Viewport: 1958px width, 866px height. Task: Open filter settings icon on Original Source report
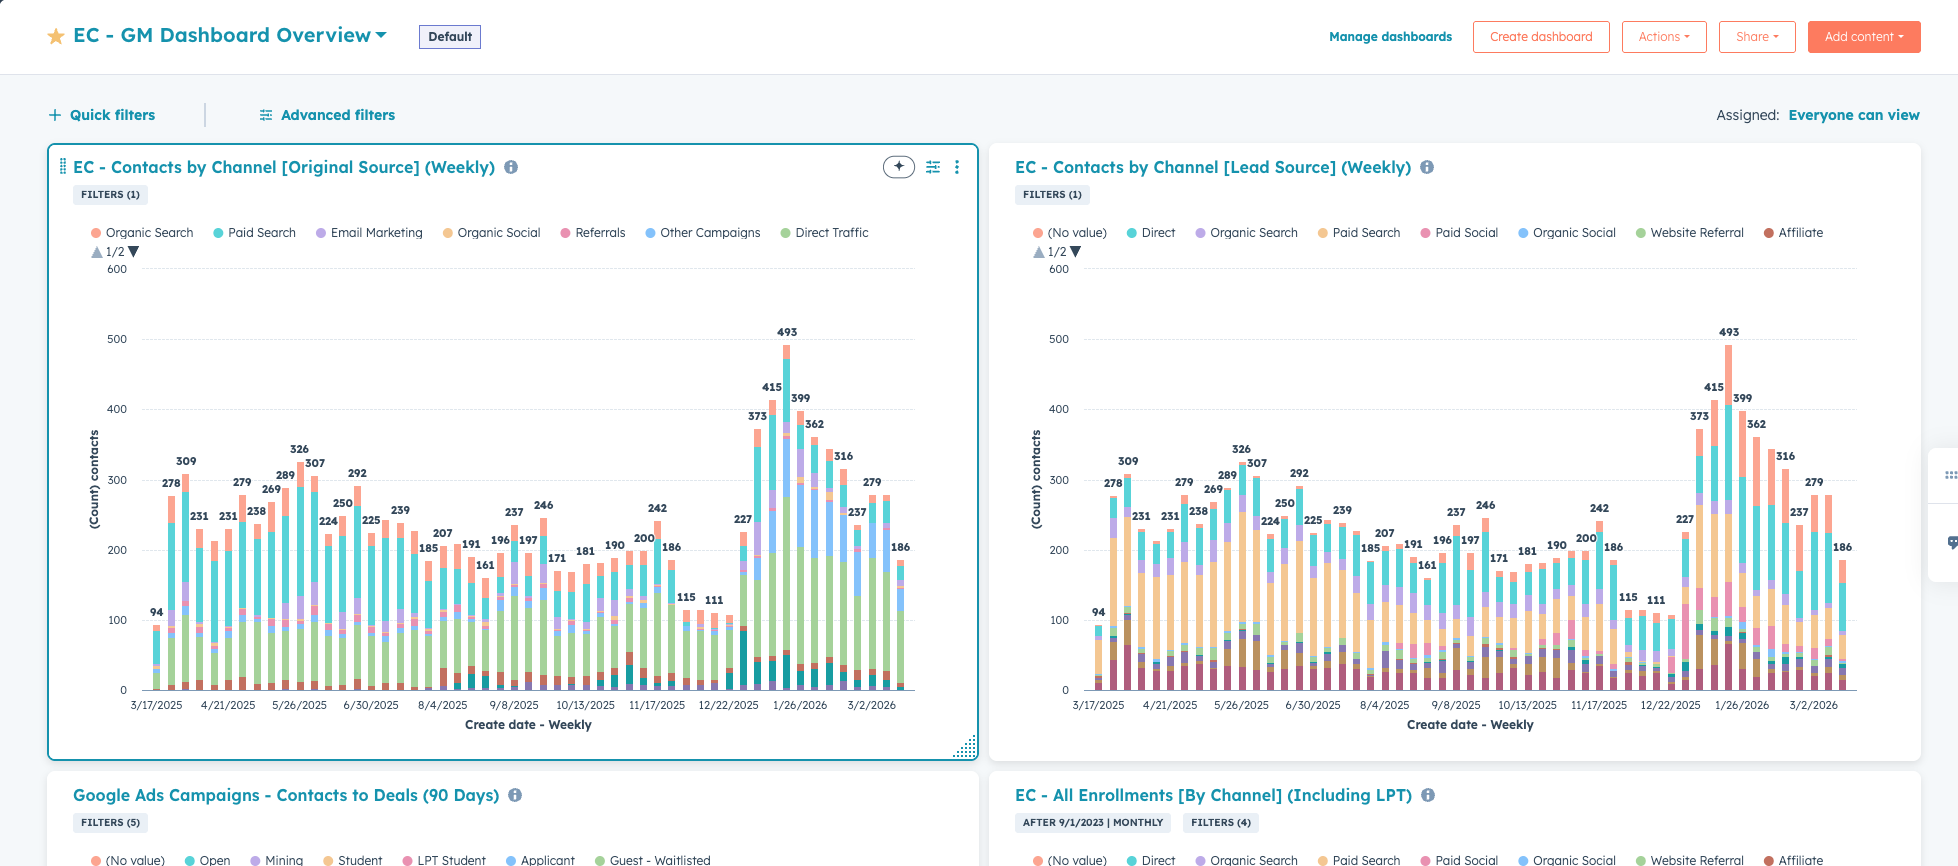point(933,167)
